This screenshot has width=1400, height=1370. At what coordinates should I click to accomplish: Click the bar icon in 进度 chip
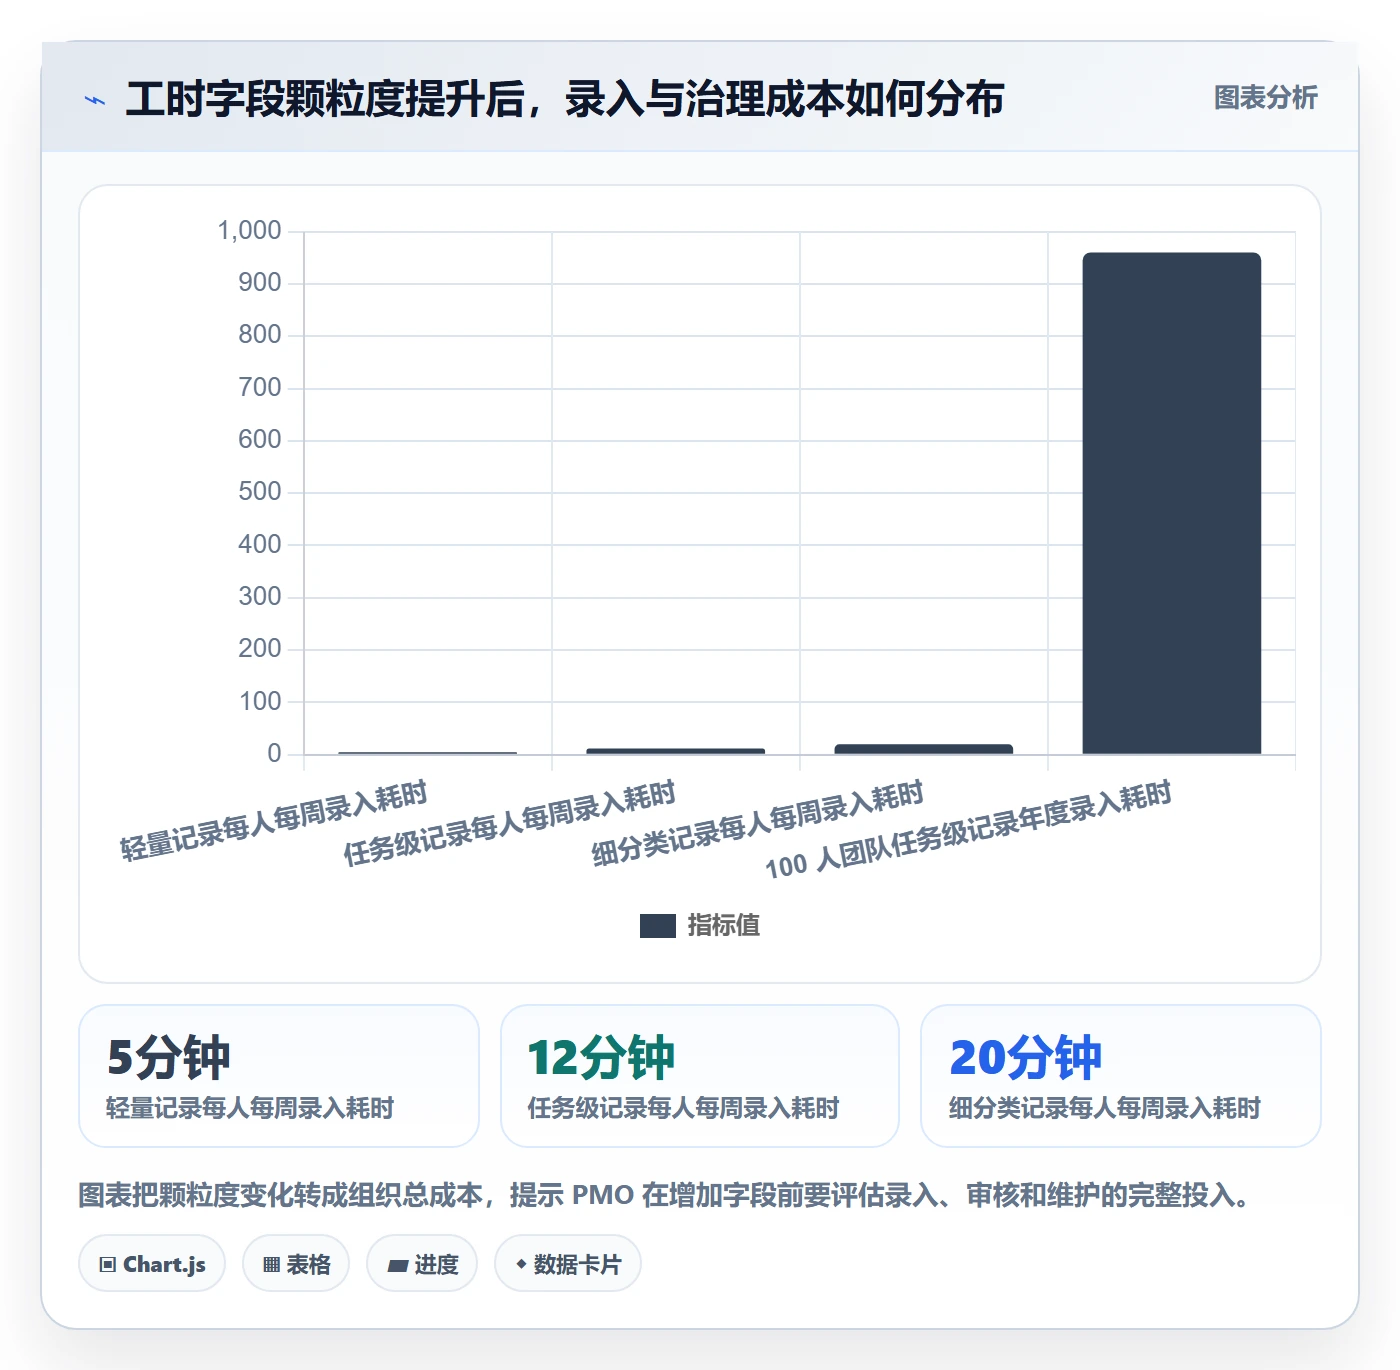point(397,1266)
